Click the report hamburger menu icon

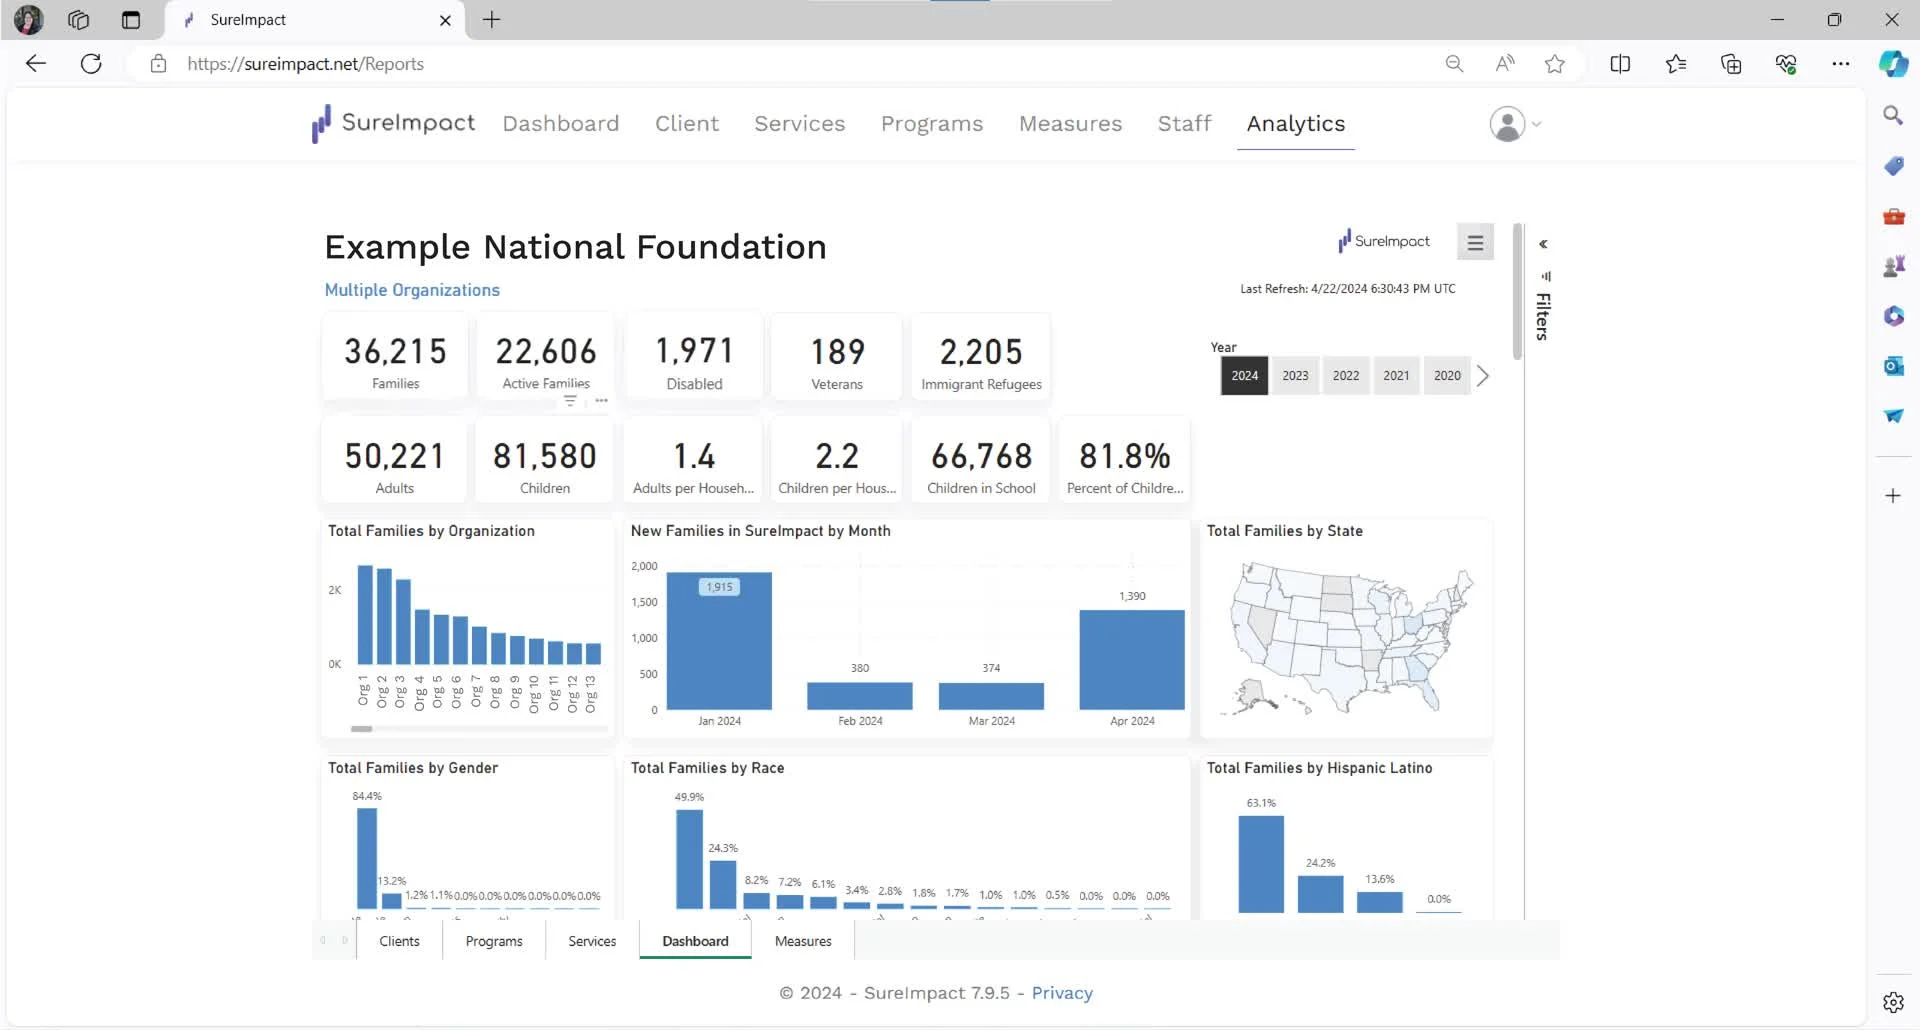pos(1475,242)
